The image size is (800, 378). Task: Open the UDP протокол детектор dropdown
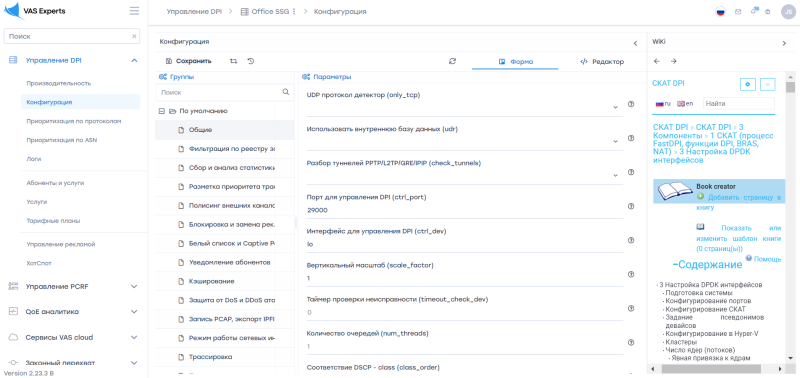pos(465,107)
